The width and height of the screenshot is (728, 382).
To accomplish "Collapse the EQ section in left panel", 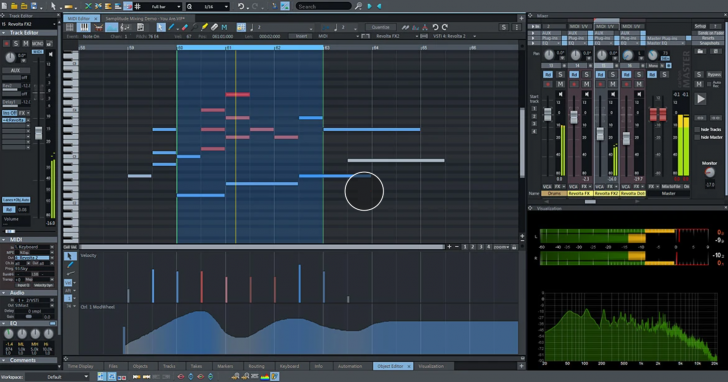I will click(x=4, y=323).
